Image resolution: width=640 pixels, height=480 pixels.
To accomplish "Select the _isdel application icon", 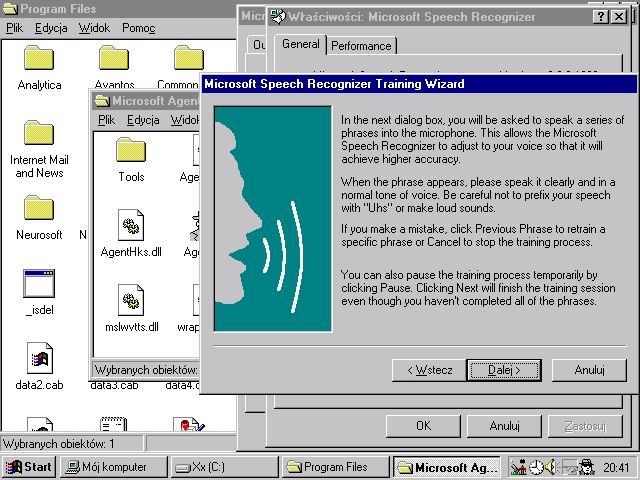I will click(39, 283).
